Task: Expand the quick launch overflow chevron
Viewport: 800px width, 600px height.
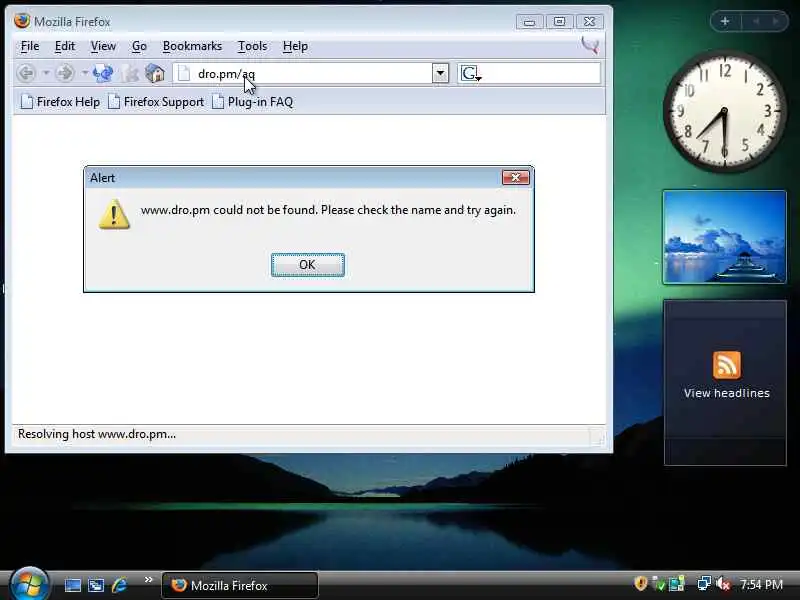Action: coord(148,580)
